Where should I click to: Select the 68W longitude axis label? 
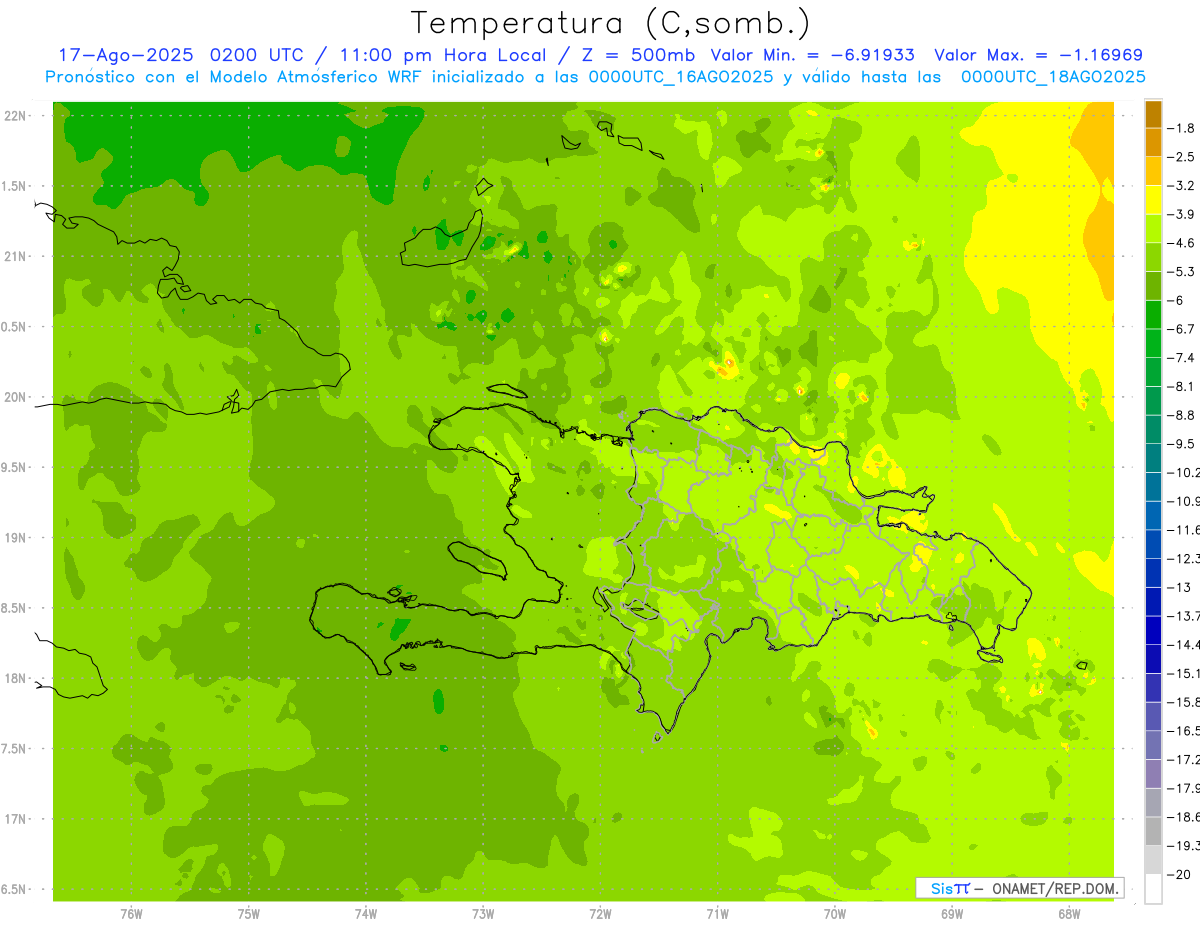(1069, 913)
